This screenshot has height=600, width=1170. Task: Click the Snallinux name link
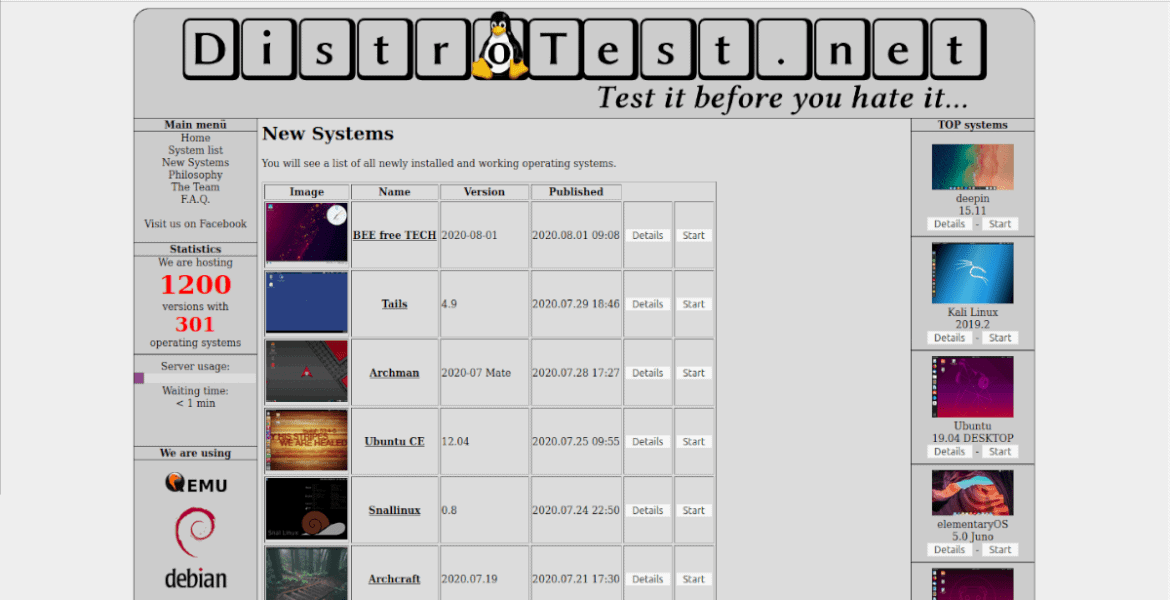click(394, 510)
